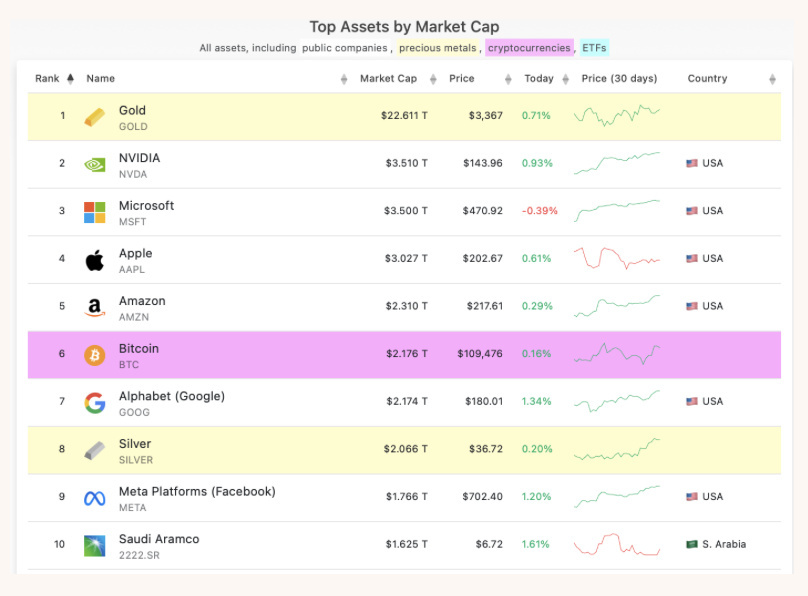This screenshot has height=596, width=808.
Task: Open the precious metals filter tag
Action: [x=437, y=48]
